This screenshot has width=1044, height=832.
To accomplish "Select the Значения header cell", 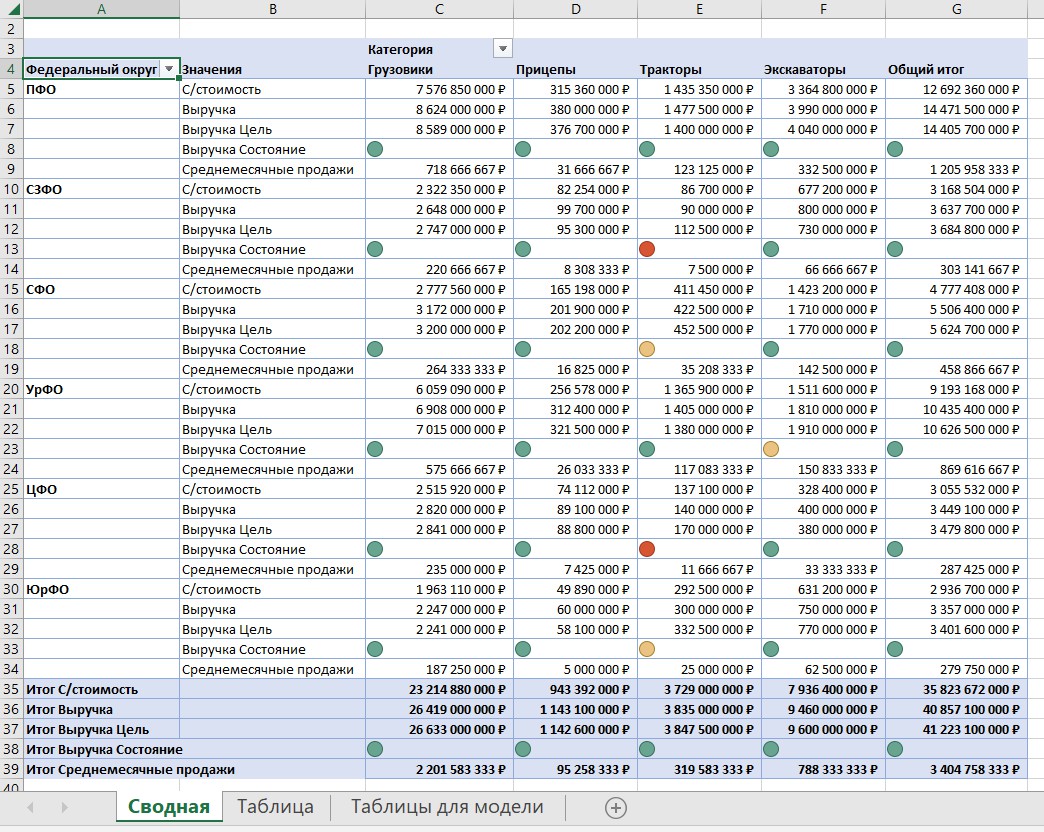I will 272,69.
